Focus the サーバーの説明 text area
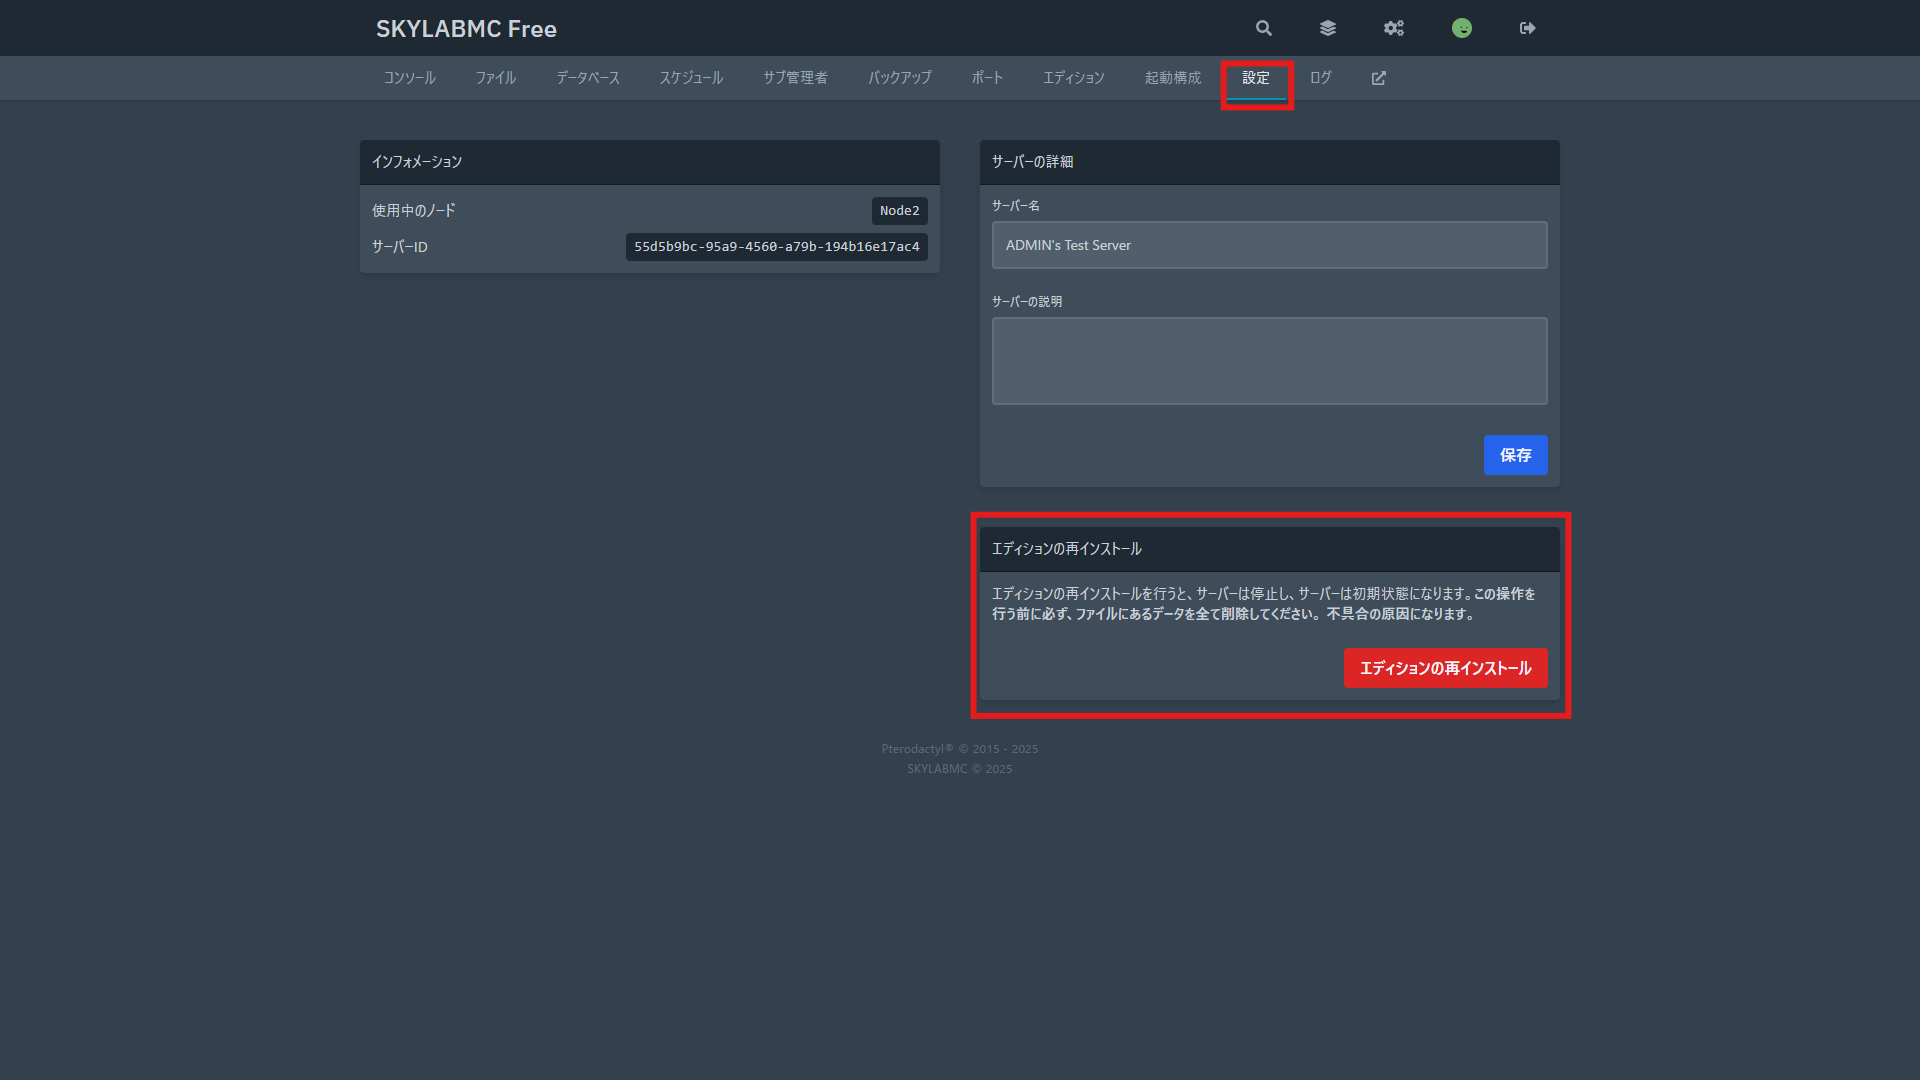 pos(1269,361)
